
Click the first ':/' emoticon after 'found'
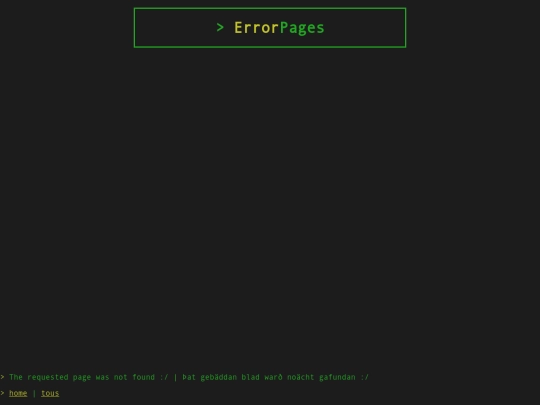(x=164, y=377)
